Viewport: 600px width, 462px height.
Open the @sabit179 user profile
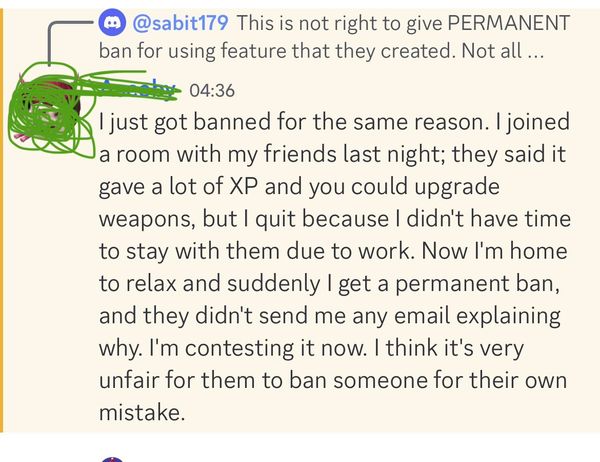pyautogui.click(x=178, y=22)
